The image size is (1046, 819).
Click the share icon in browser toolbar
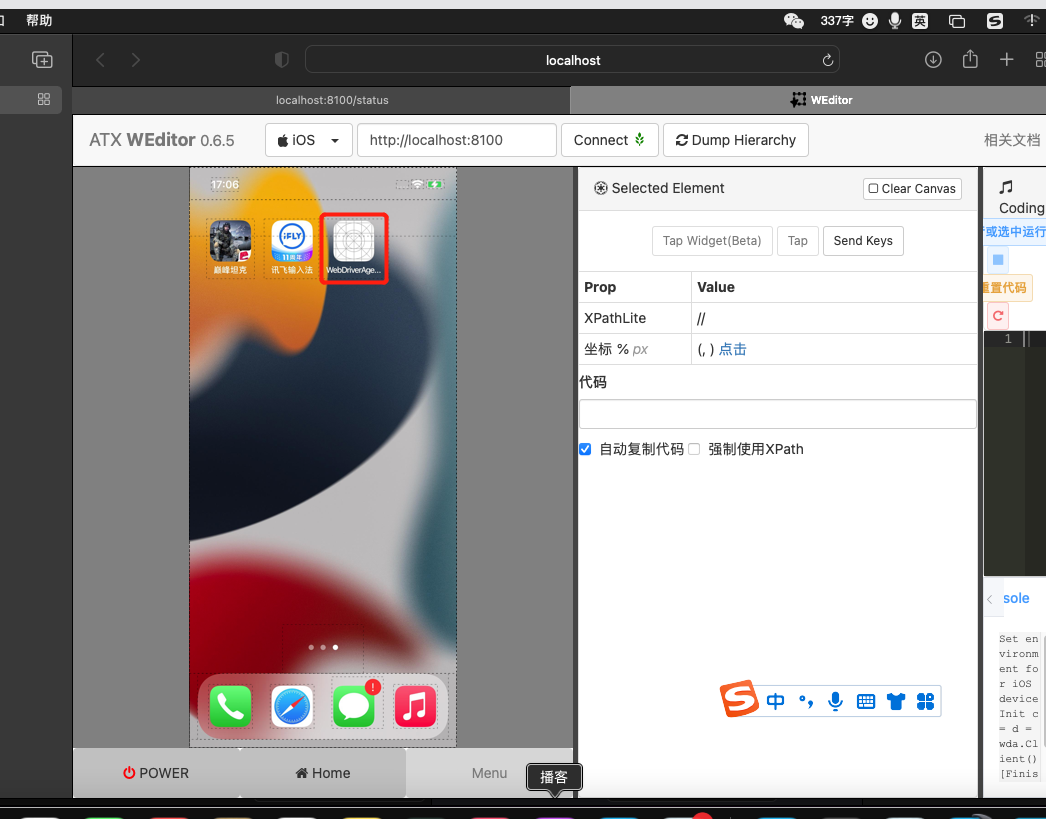969,59
